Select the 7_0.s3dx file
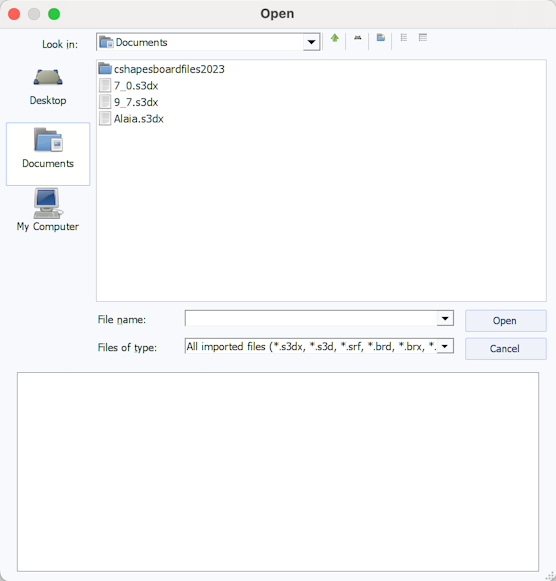Screen dimensions: 556x581 point(129,86)
